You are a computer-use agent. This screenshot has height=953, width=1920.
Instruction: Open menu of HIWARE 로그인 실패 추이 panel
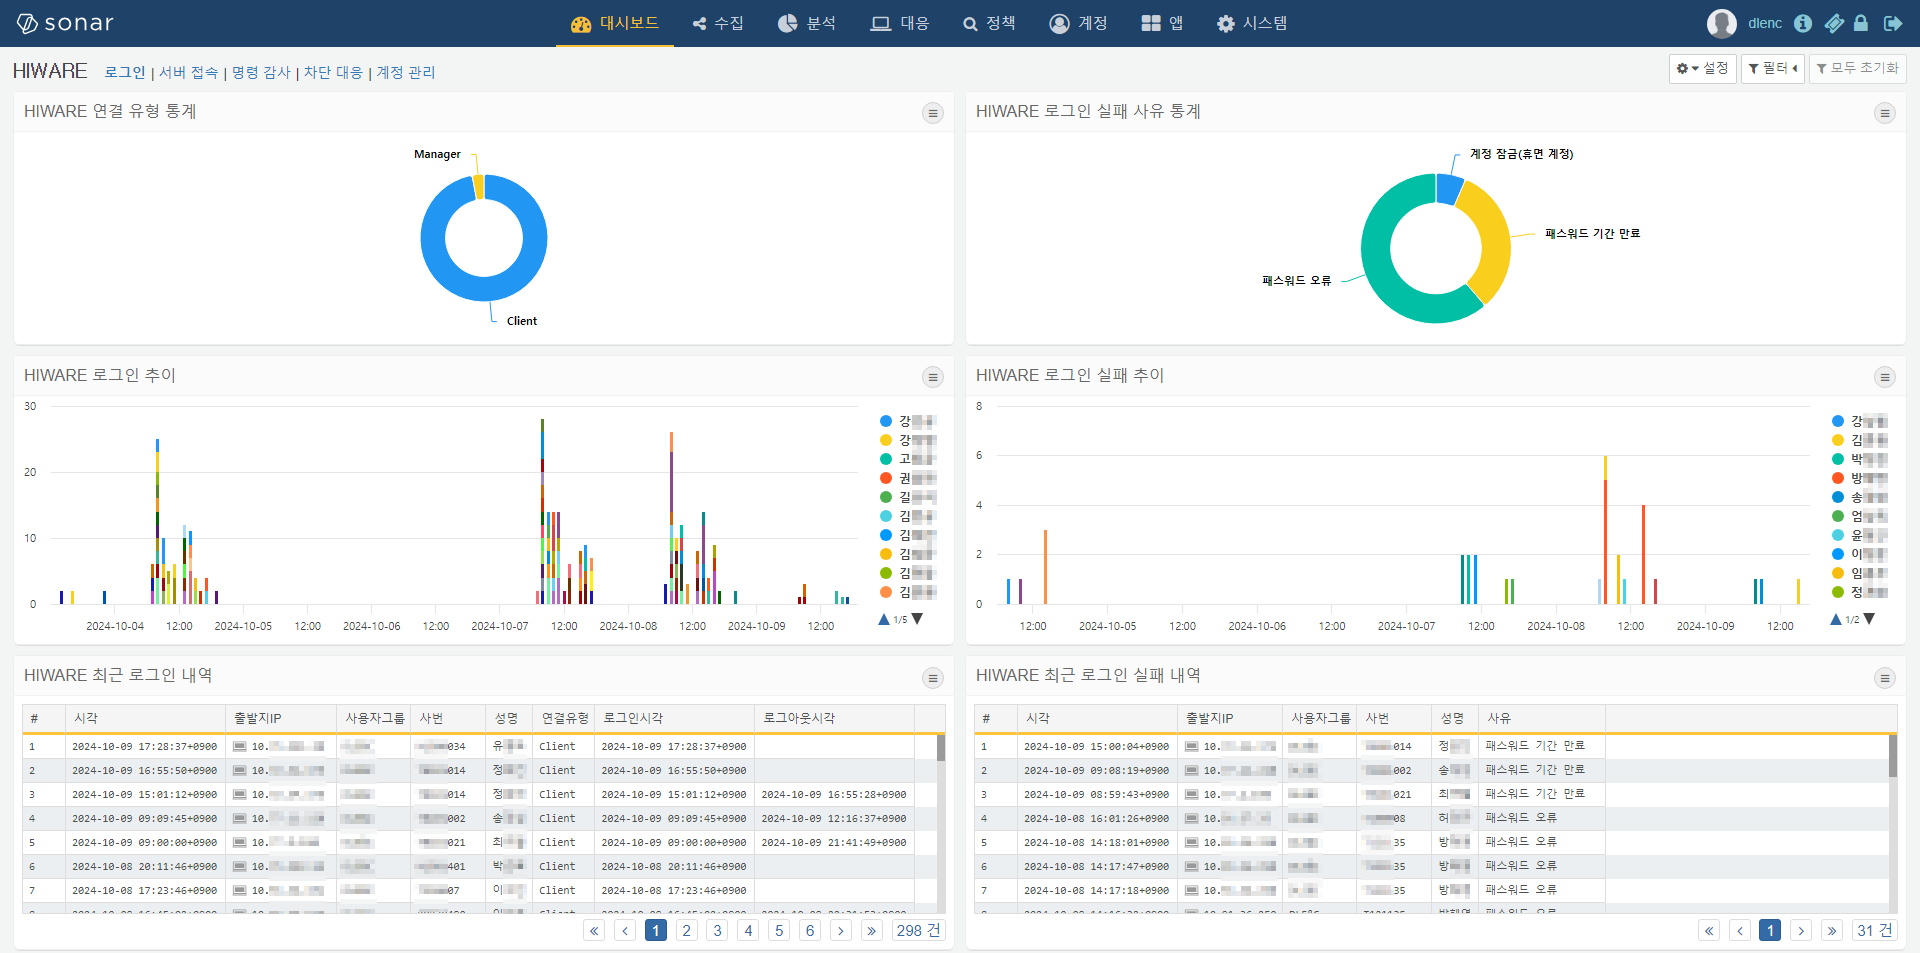1885,377
